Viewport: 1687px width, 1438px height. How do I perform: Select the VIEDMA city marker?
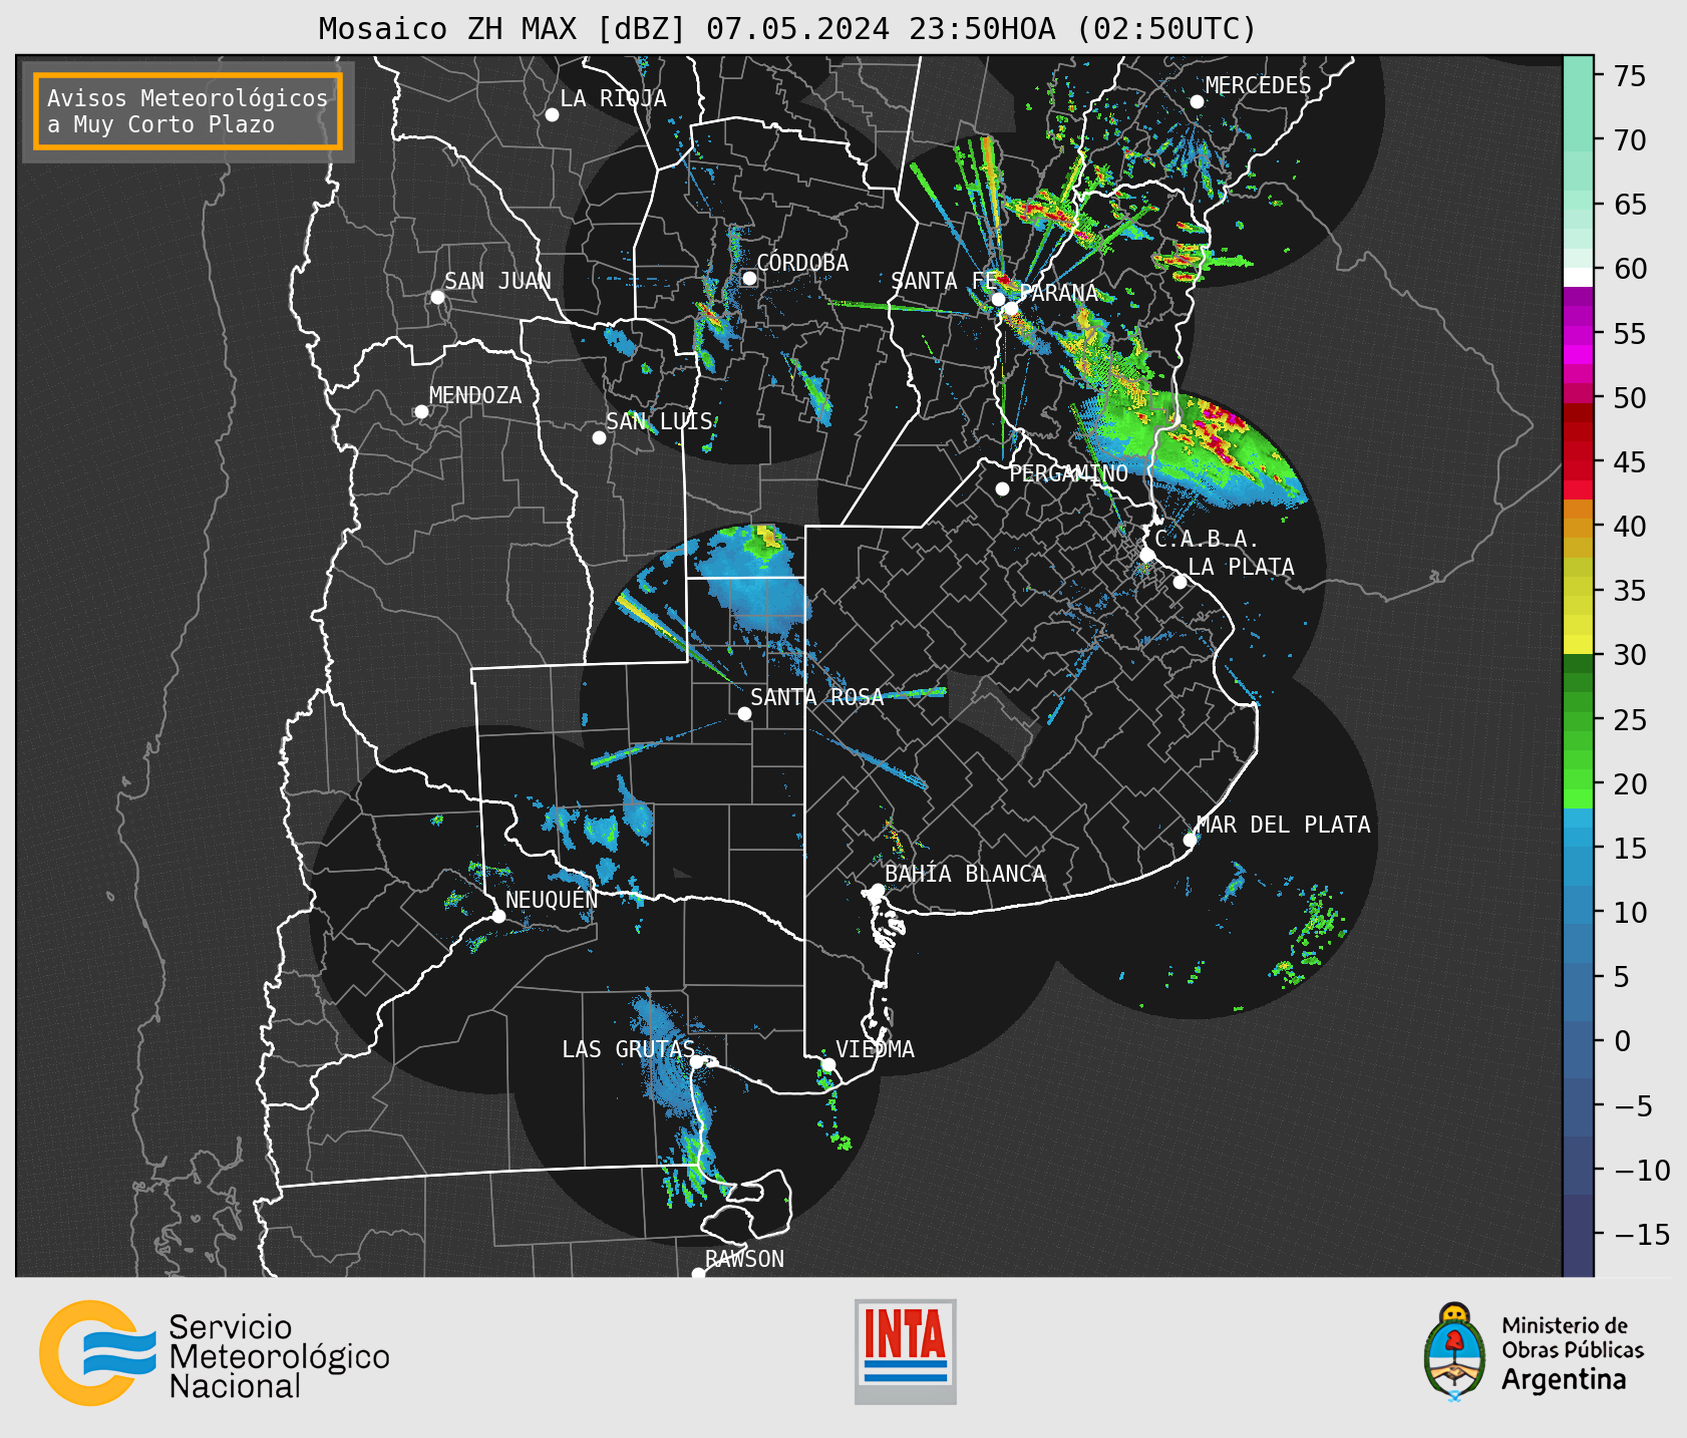828,1064
